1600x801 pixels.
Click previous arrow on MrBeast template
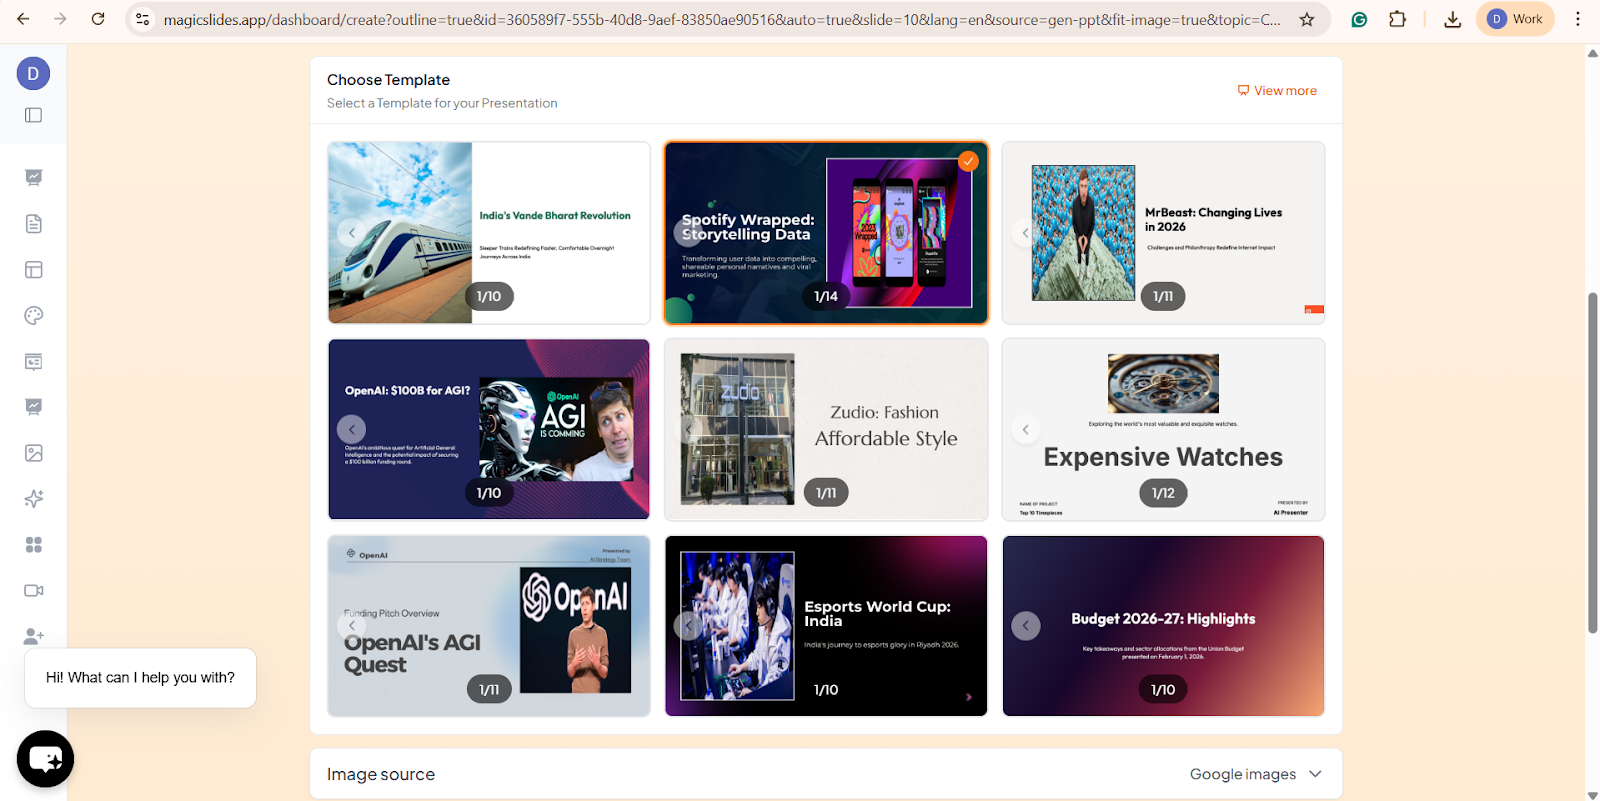(1025, 233)
